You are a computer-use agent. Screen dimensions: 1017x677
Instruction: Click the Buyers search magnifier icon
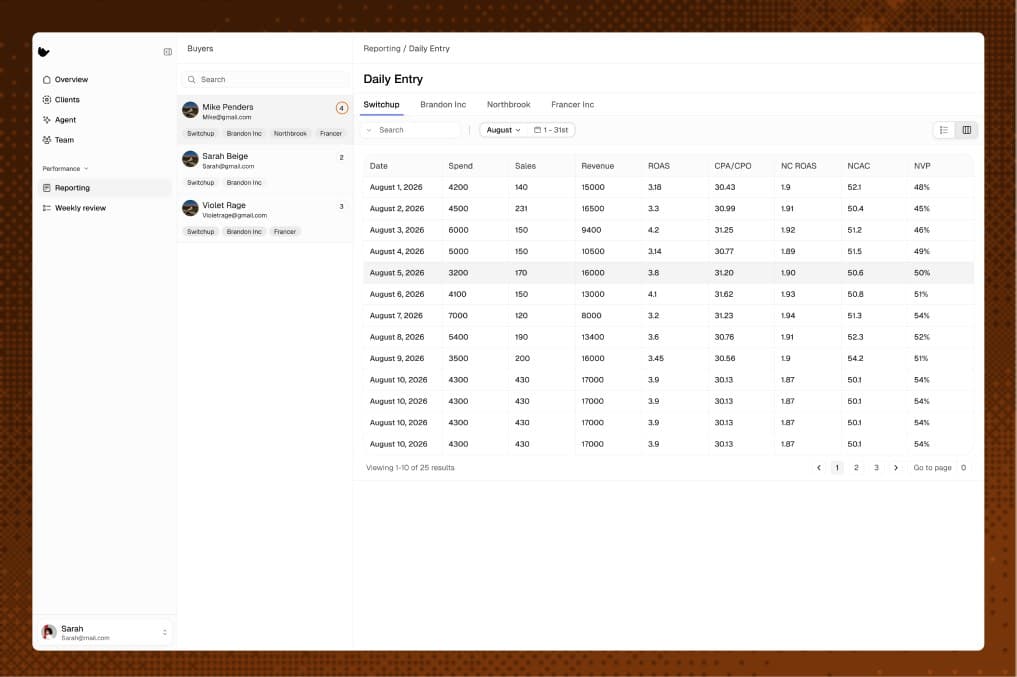click(x=191, y=80)
